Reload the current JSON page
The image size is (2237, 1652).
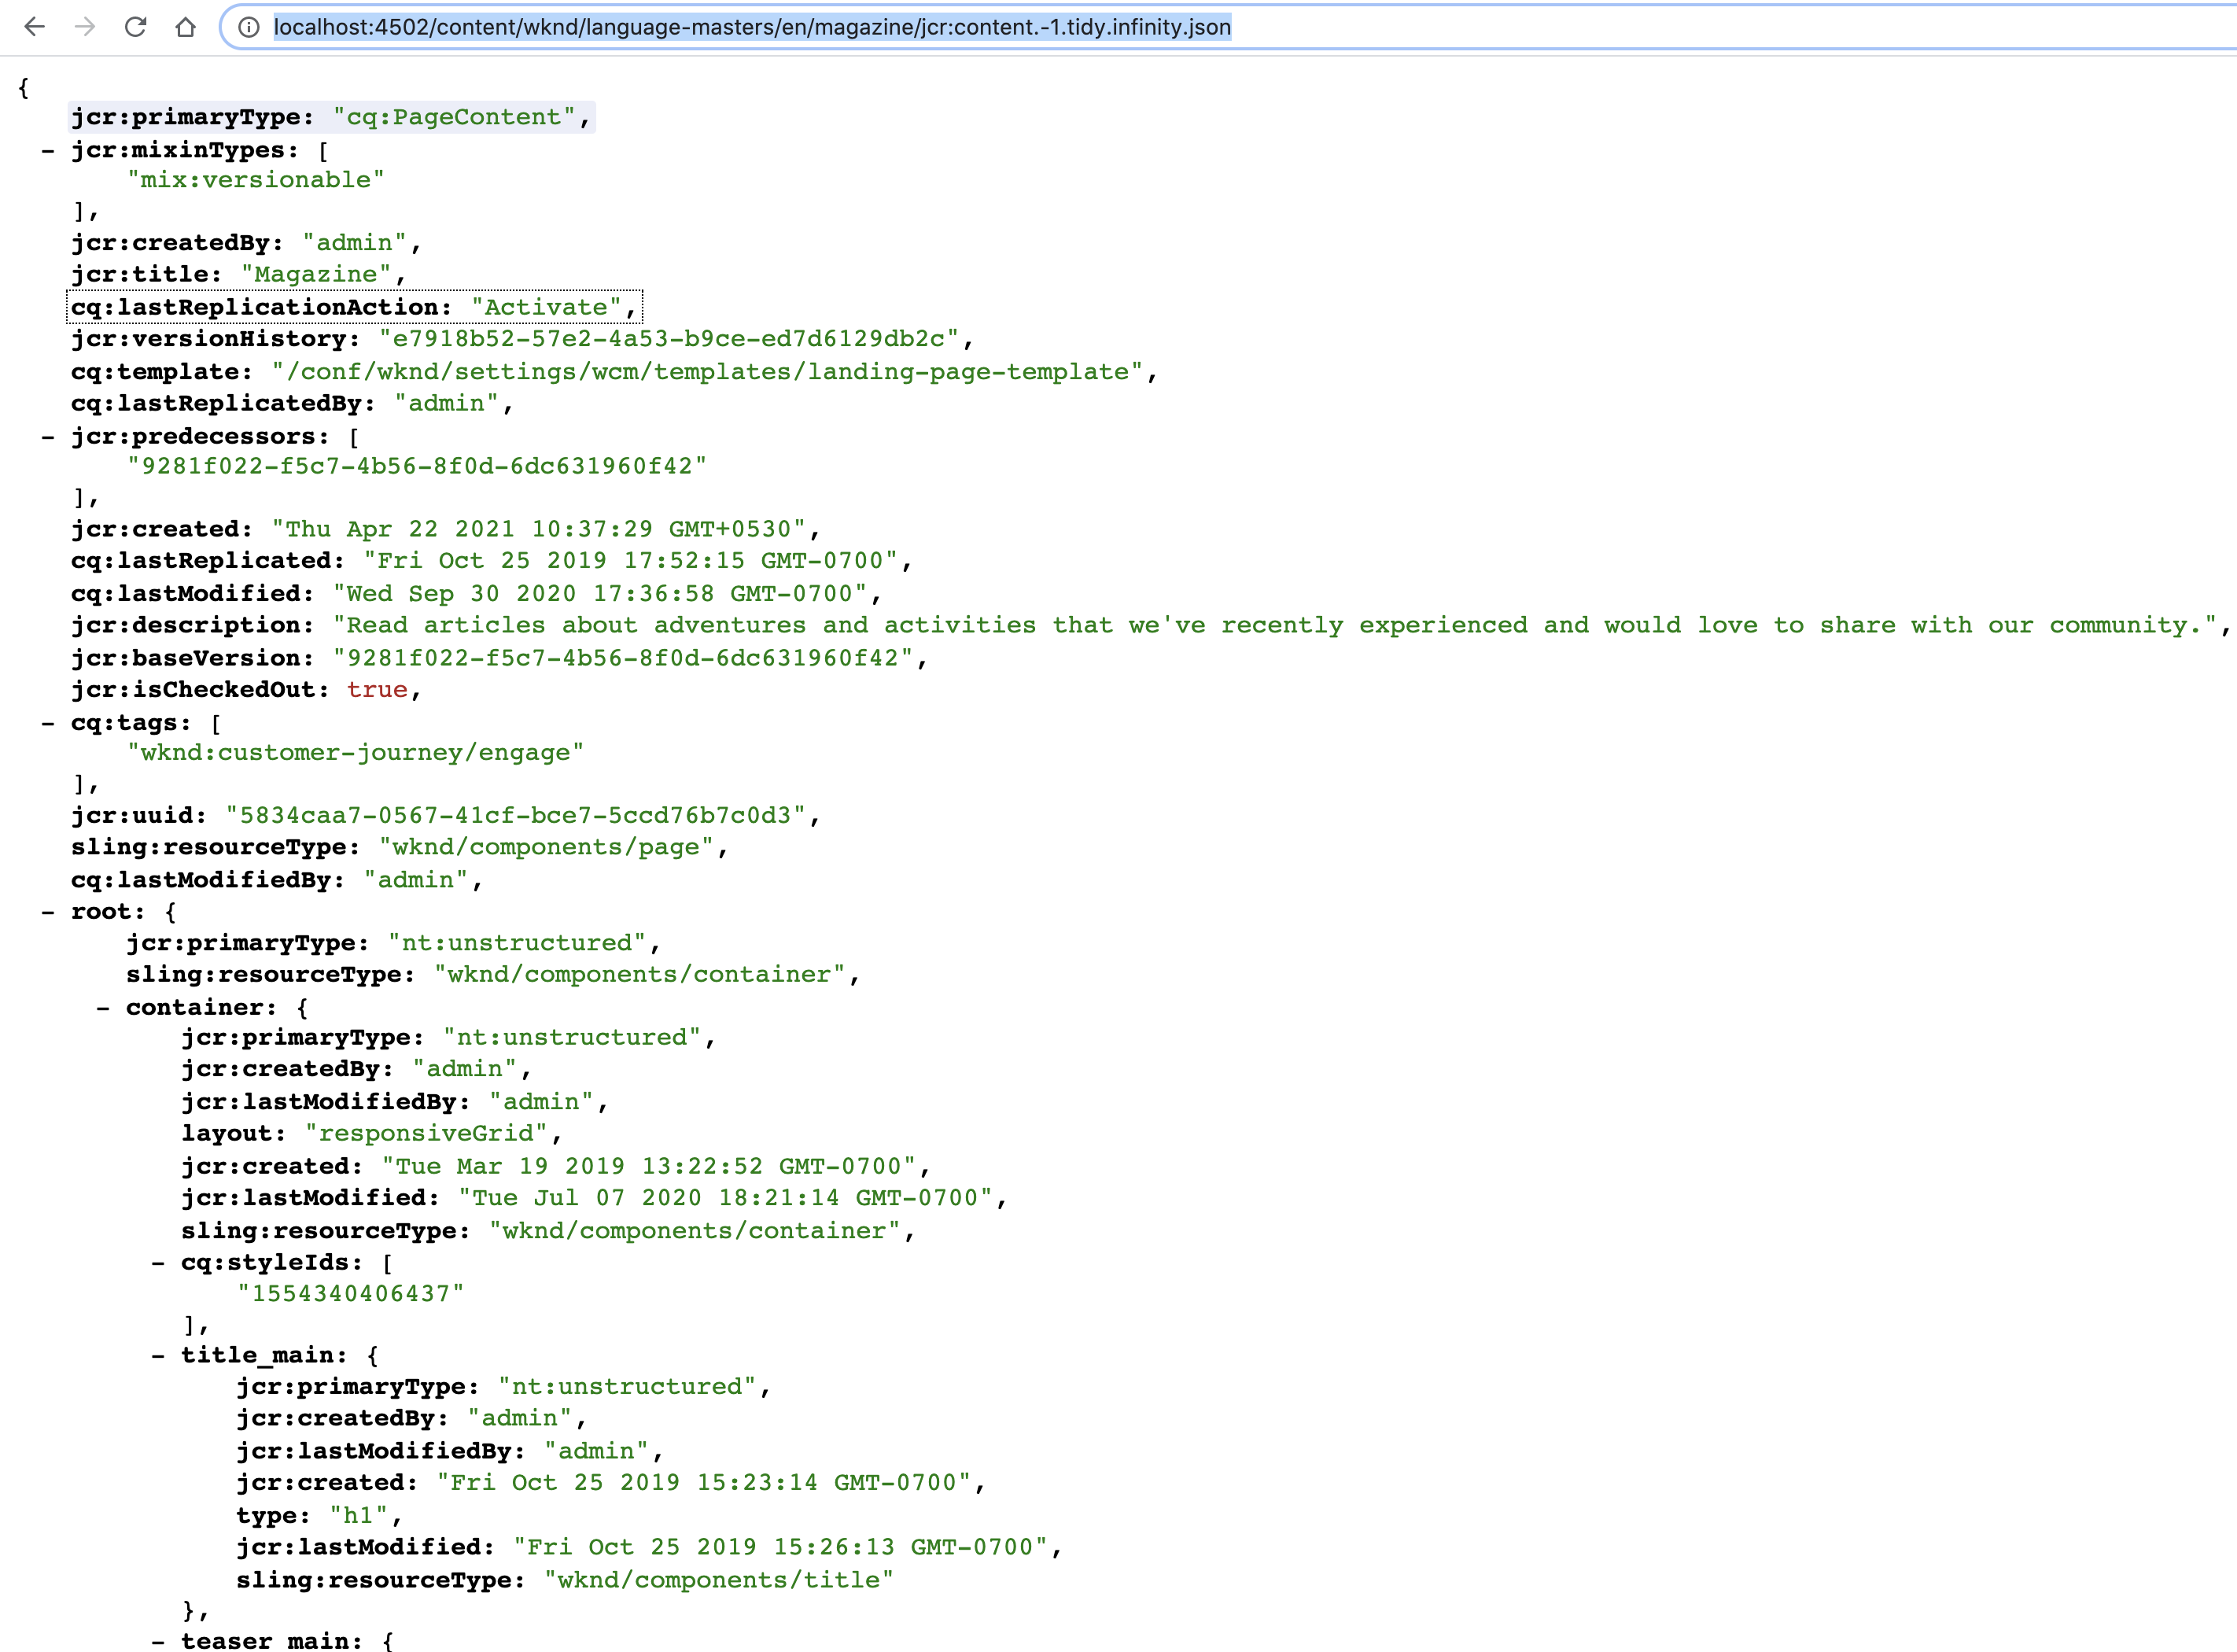(136, 28)
